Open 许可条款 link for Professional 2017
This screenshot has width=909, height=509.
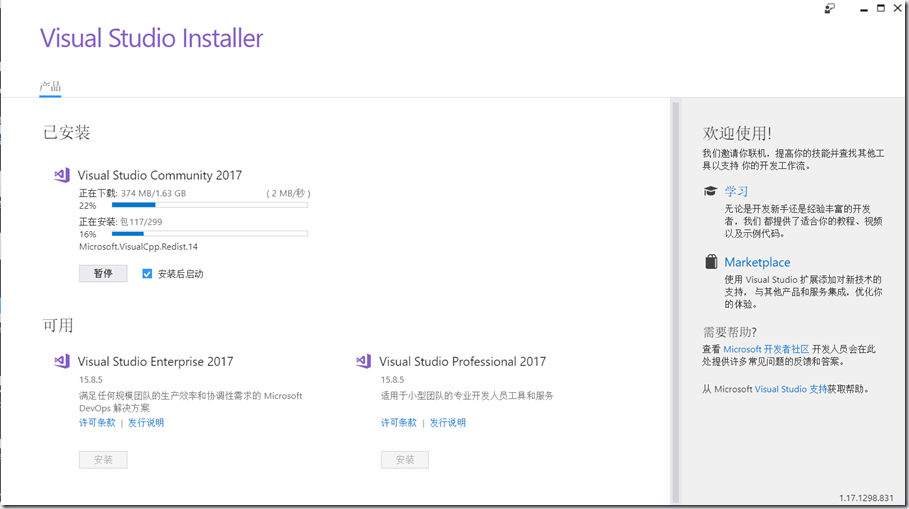click(399, 423)
